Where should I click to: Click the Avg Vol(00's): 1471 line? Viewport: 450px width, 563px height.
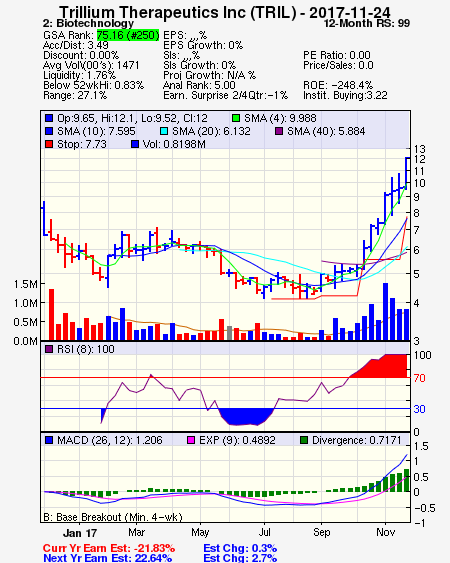pos(91,65)
